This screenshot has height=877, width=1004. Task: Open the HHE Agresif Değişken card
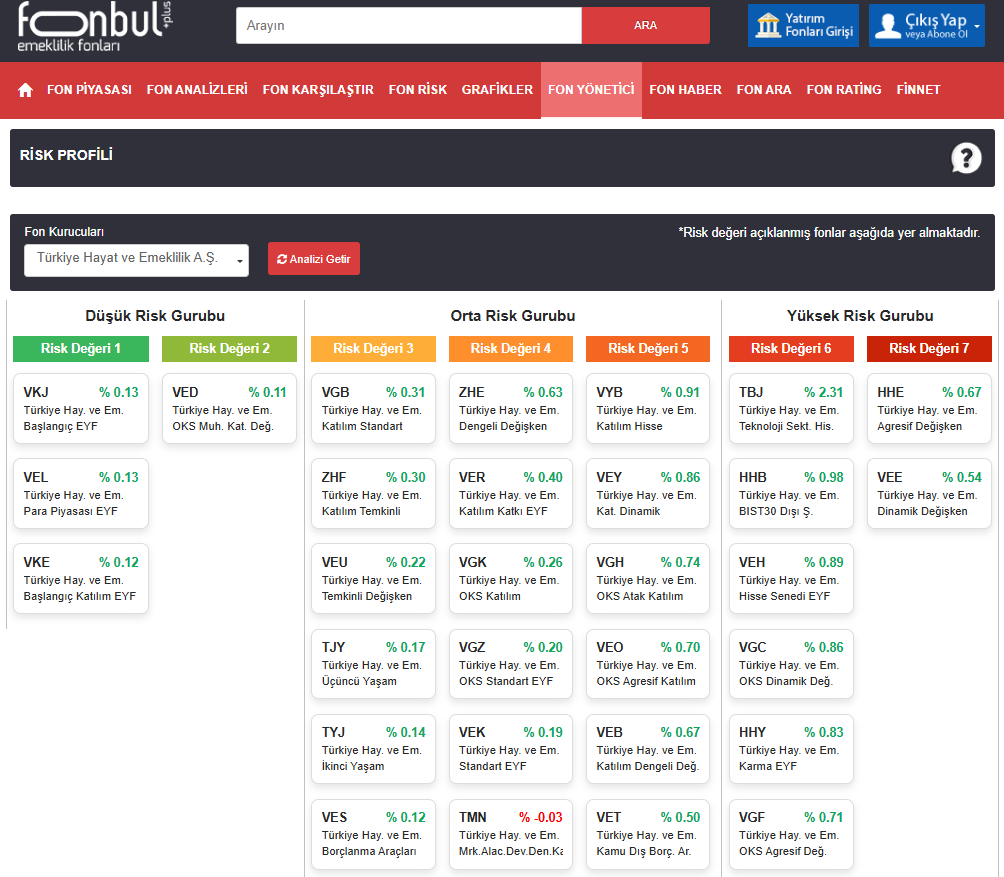[929, 408]
